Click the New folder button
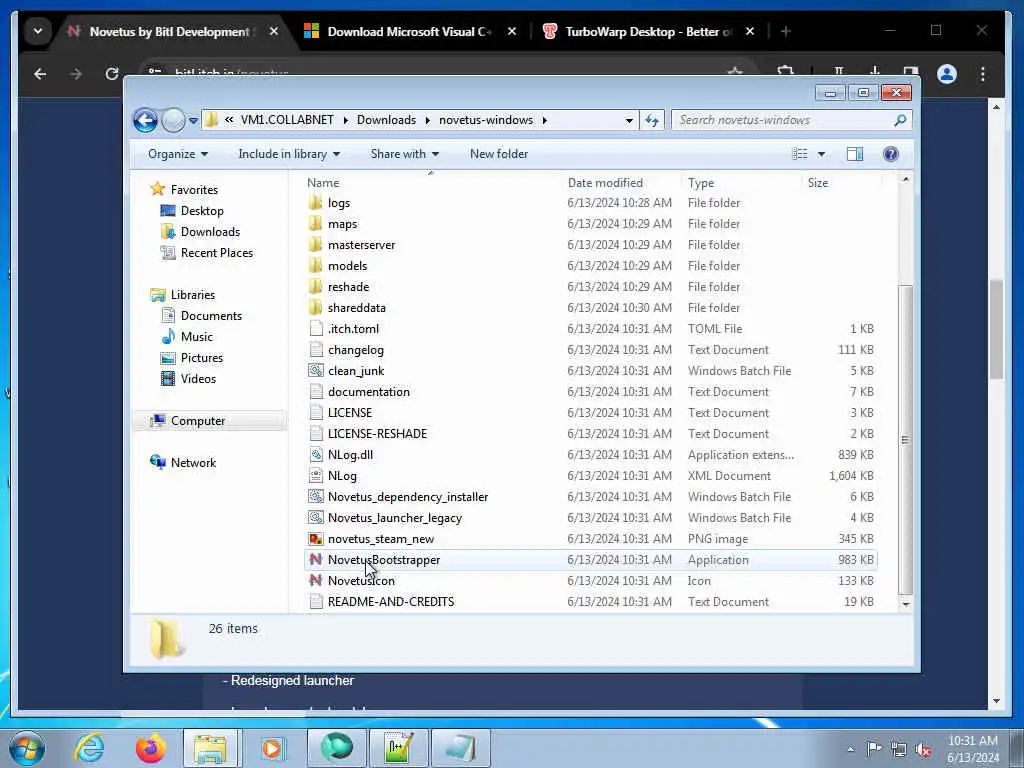1024x768 pixels. pos(499,154)
